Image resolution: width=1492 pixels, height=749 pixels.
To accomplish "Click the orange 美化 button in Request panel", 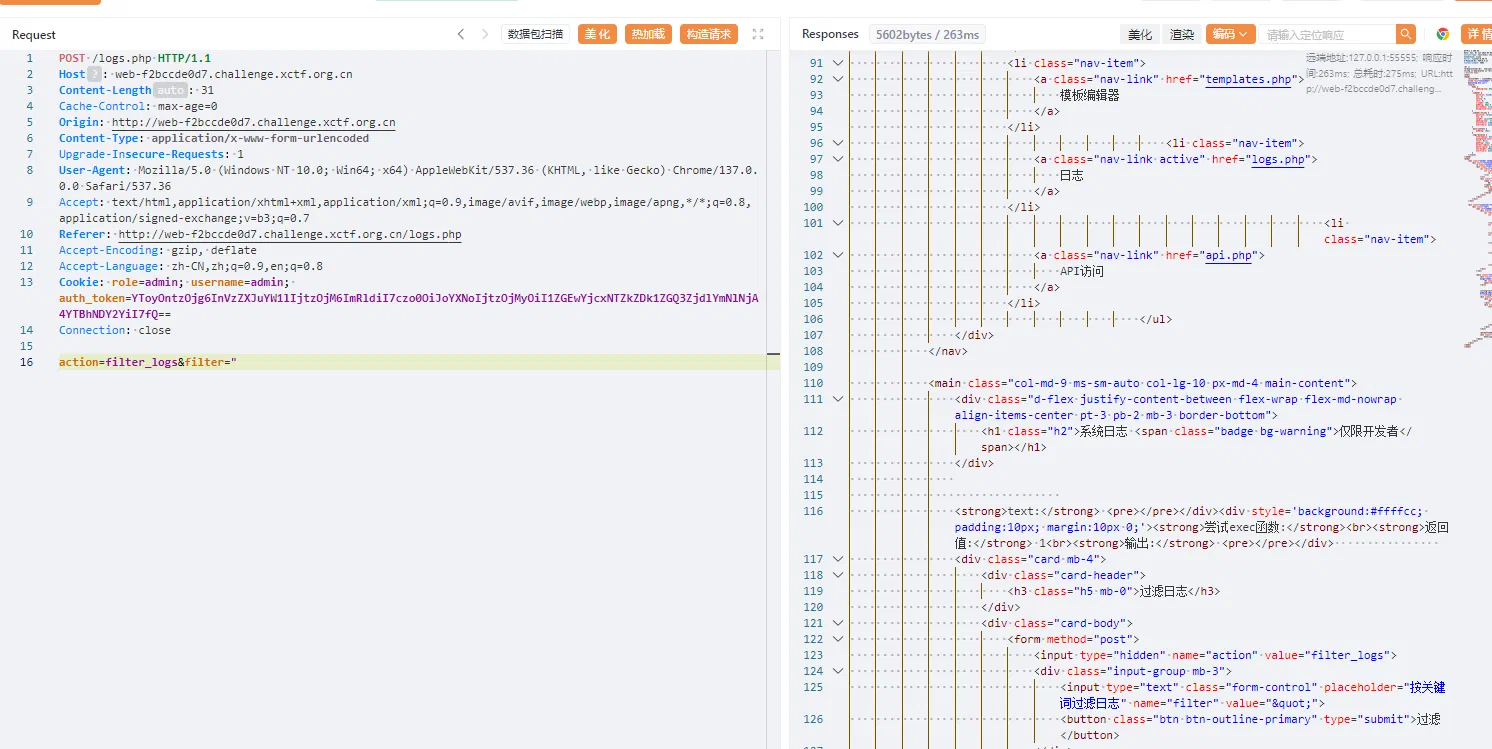I will [597, 34].
